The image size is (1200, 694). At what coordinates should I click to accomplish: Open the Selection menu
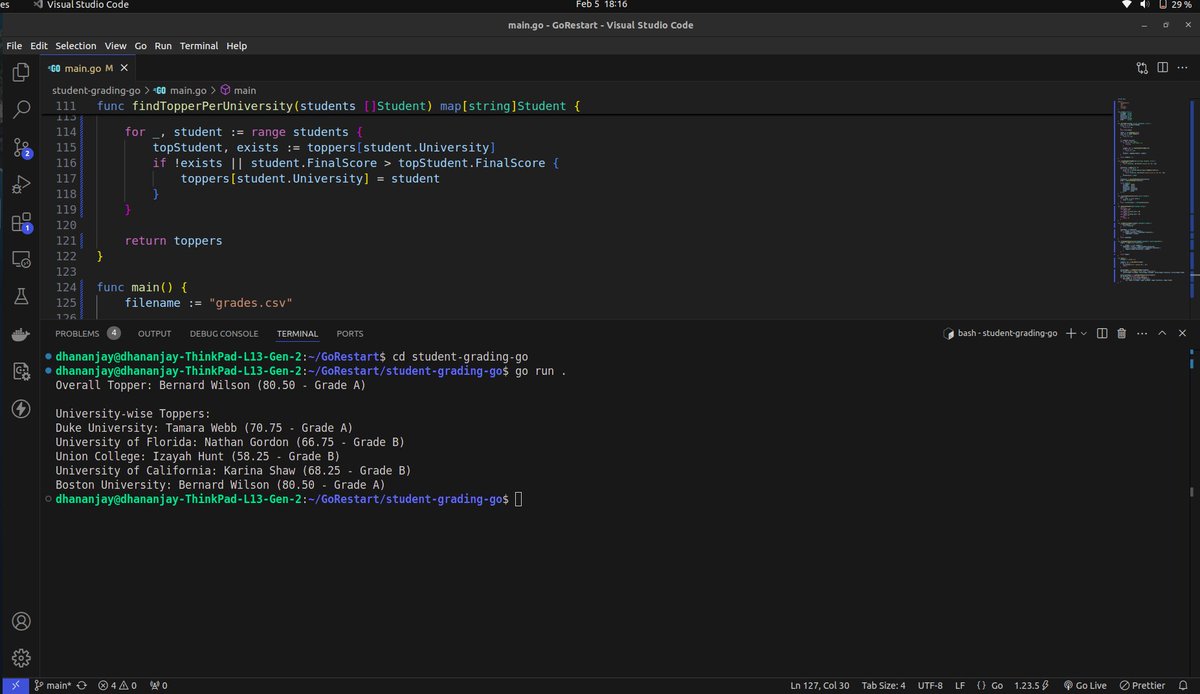pyautogui.click(x=76, y=46)
